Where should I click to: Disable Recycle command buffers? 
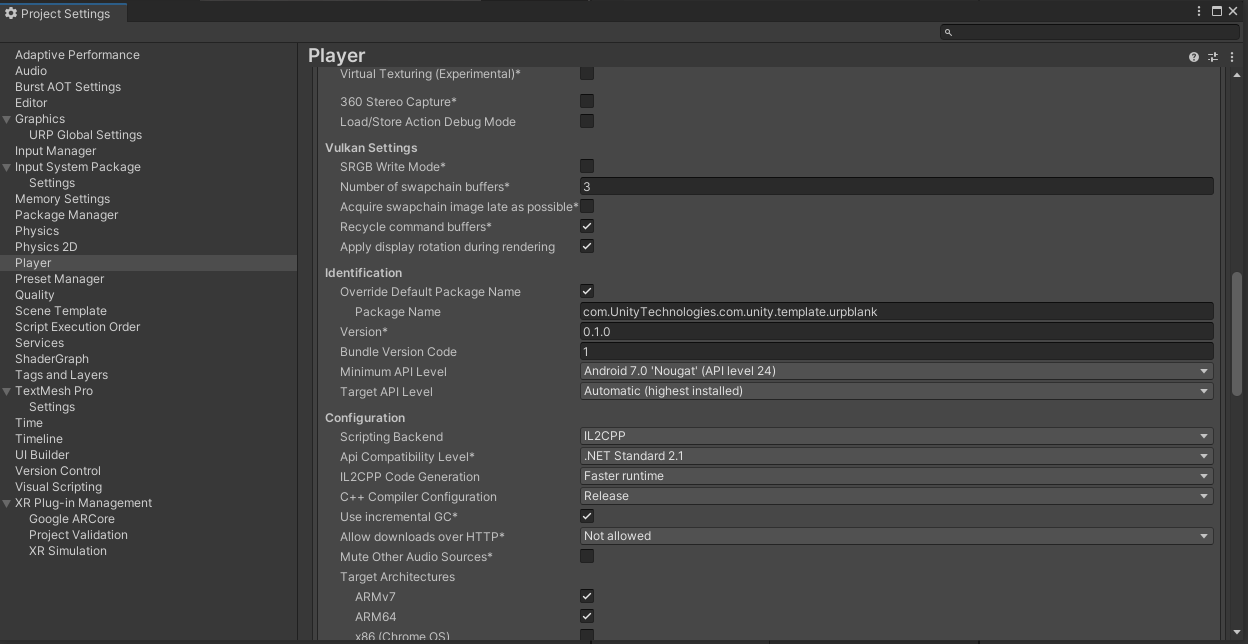click(586, 226)
